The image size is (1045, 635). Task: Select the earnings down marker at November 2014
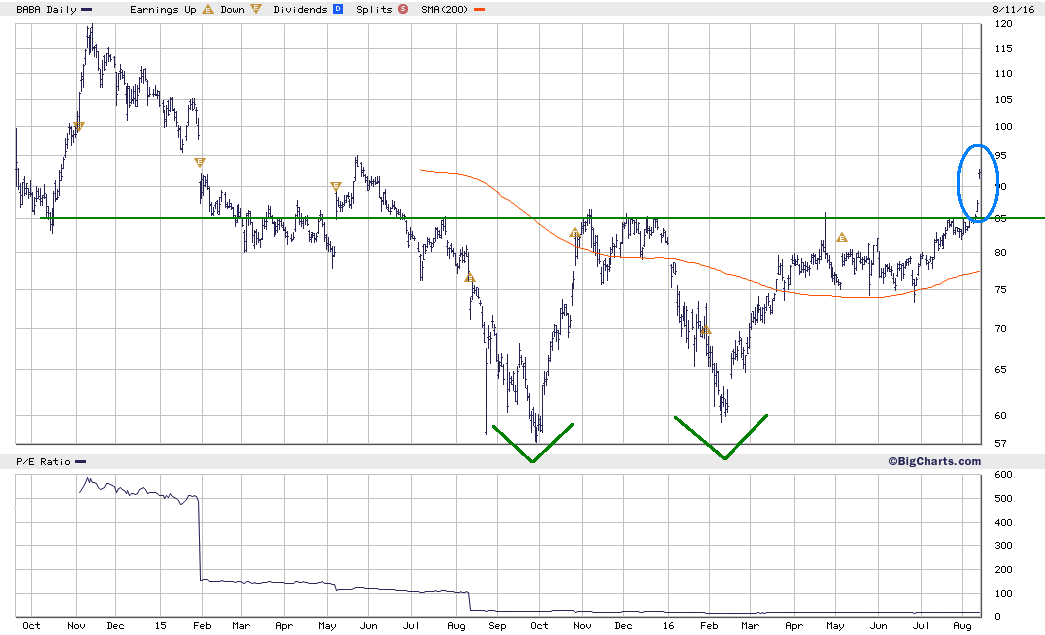click(x=79, y=126)
